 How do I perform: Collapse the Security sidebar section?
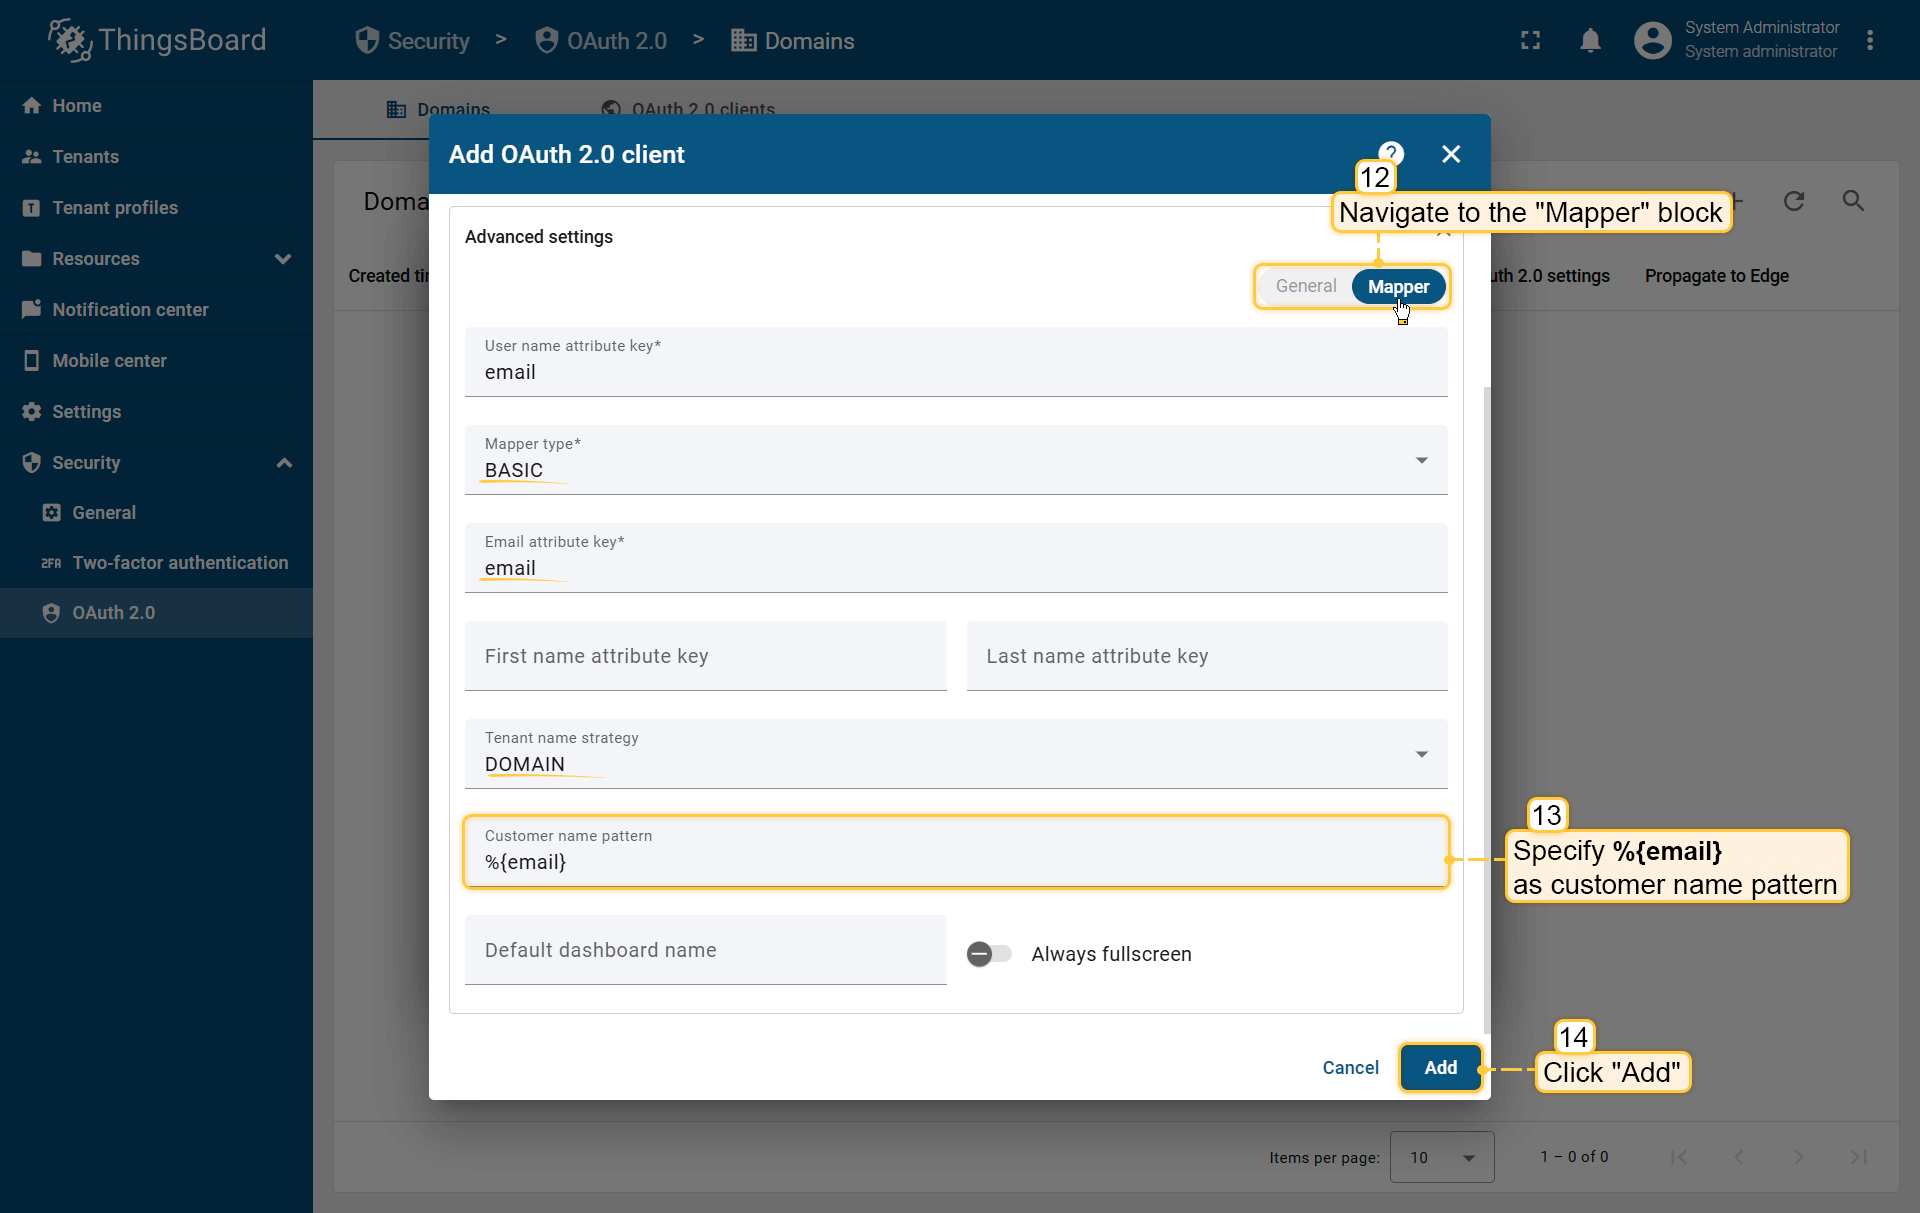click(284, 463)
